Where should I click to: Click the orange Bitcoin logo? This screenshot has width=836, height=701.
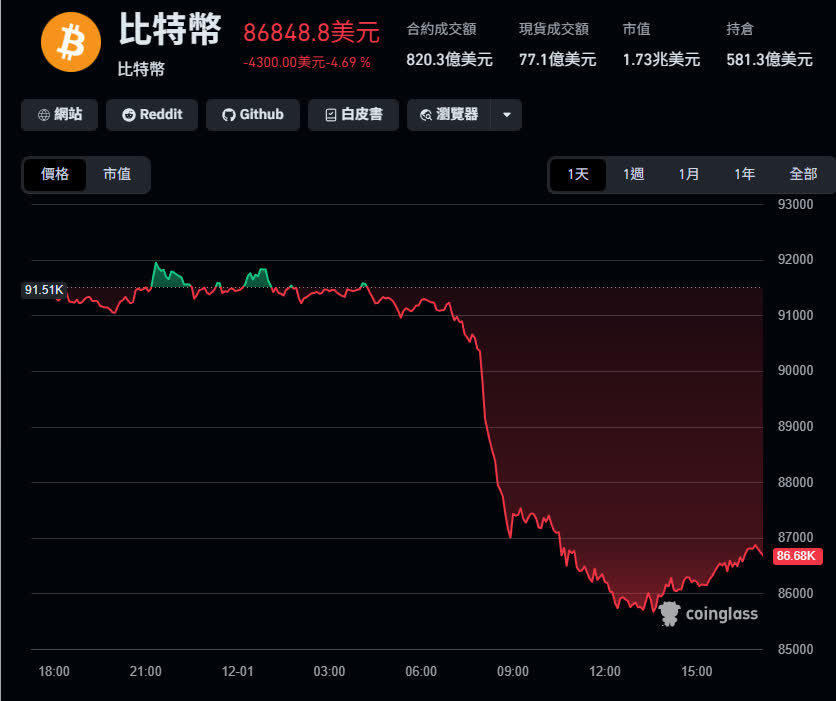coord(71,42)
